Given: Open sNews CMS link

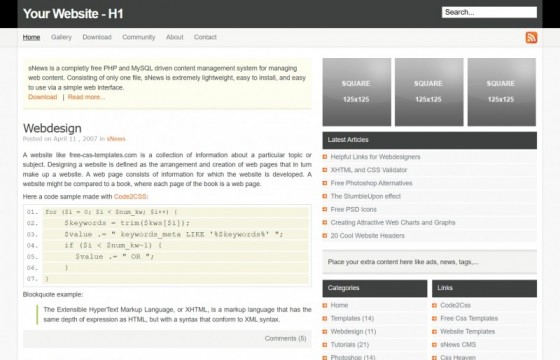Looking at the screenshot, I should pos(458,345).
